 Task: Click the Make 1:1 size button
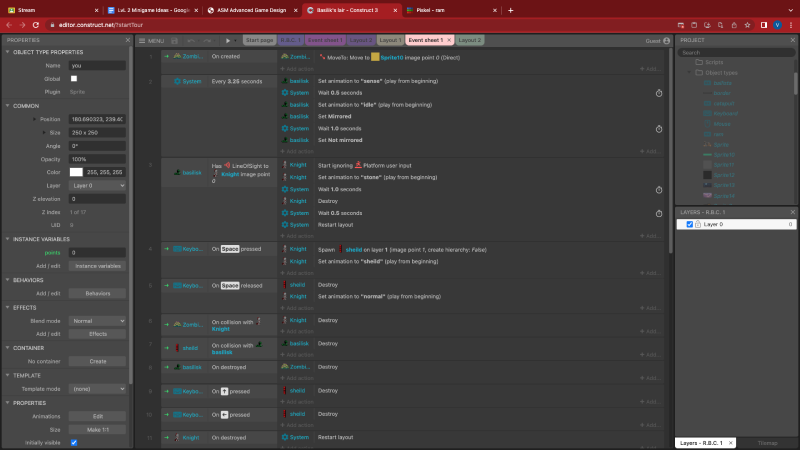[x=97, y=428]
